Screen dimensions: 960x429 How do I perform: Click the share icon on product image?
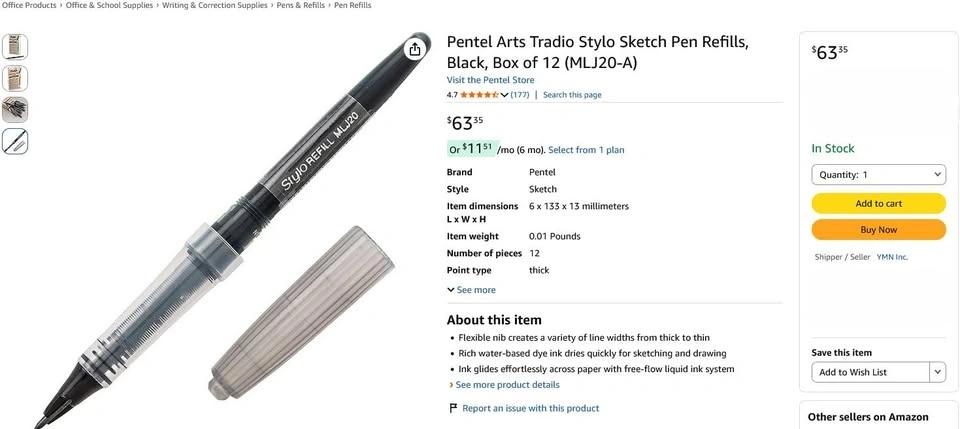coord(415,49)
